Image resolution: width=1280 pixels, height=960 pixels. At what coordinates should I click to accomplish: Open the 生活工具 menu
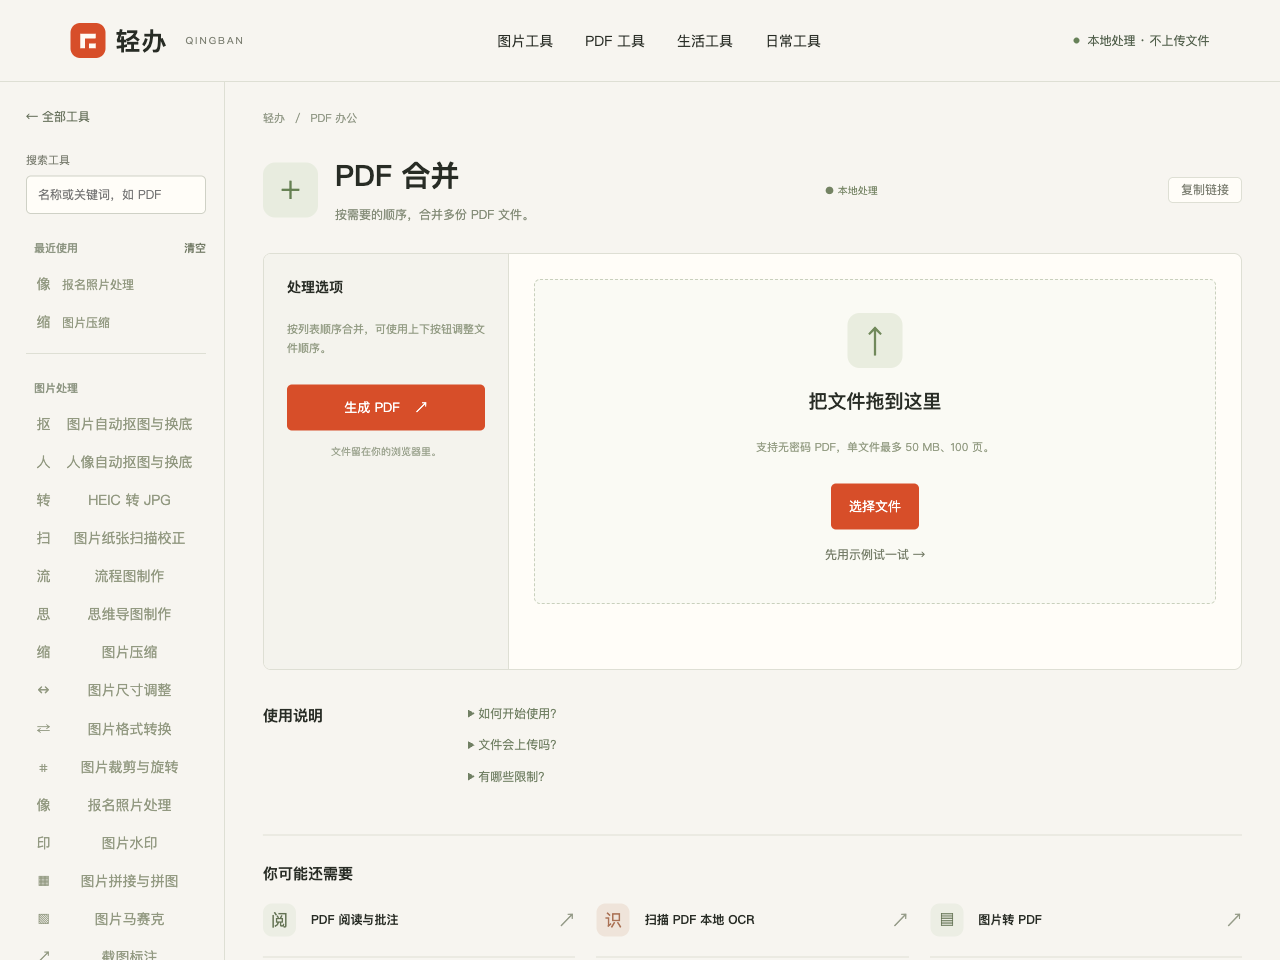[705, 41]
